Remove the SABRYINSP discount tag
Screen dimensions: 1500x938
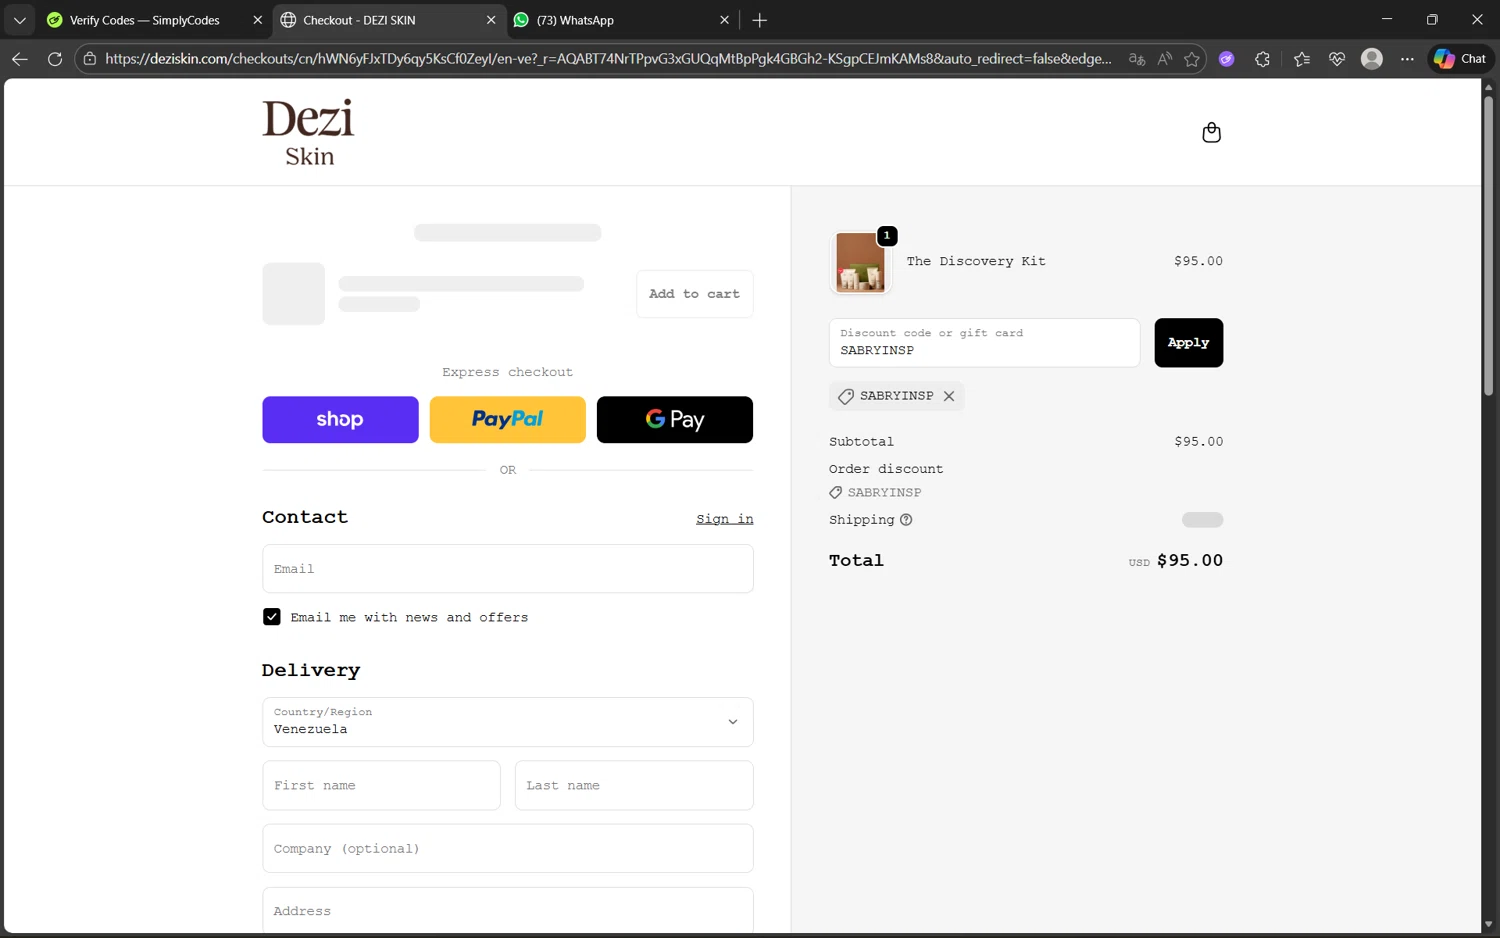click(x=949, y=396)
